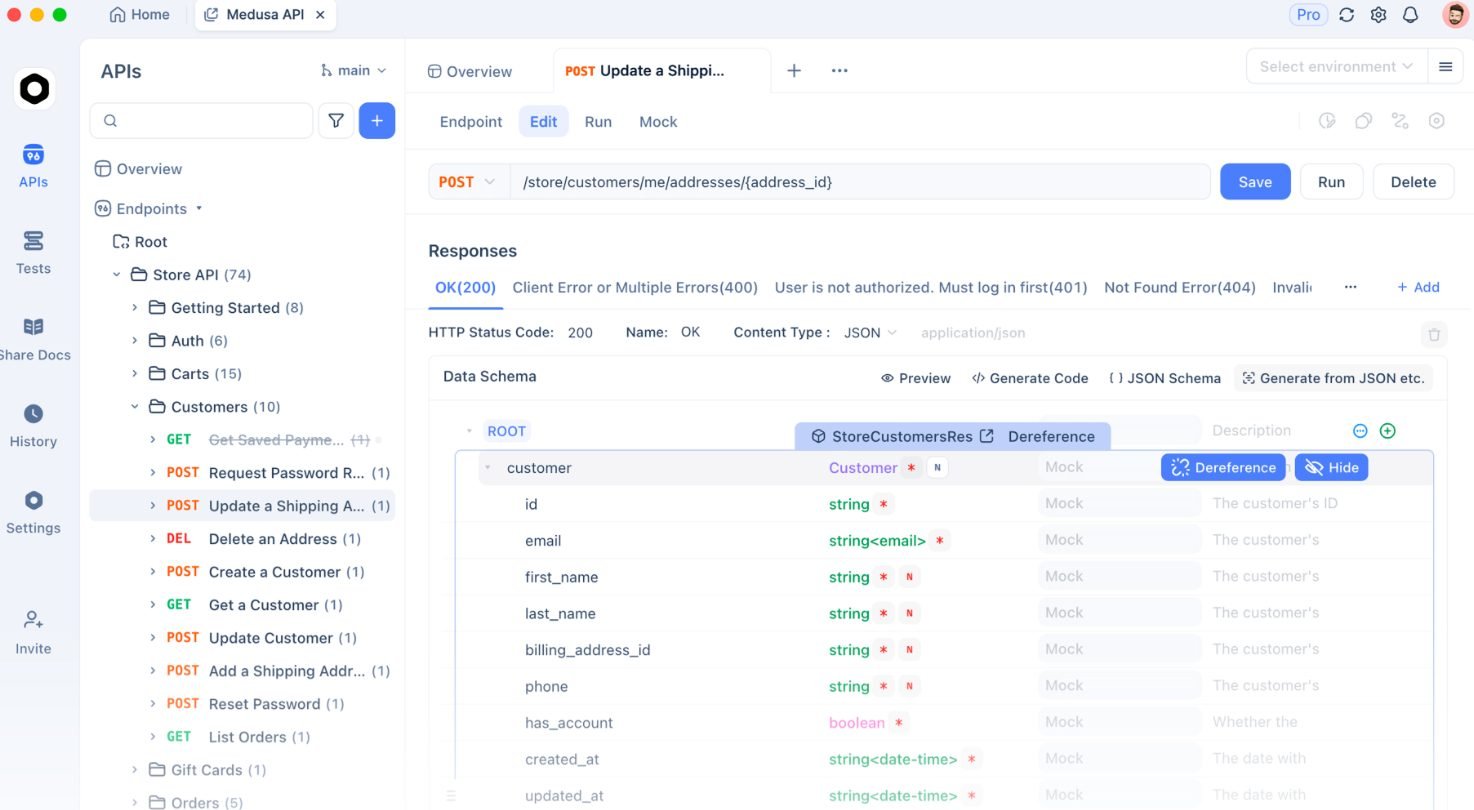Screen dimensions: 1474x810
Task: Switch to the Mock sub-tab
Action: tap(658, 122)
